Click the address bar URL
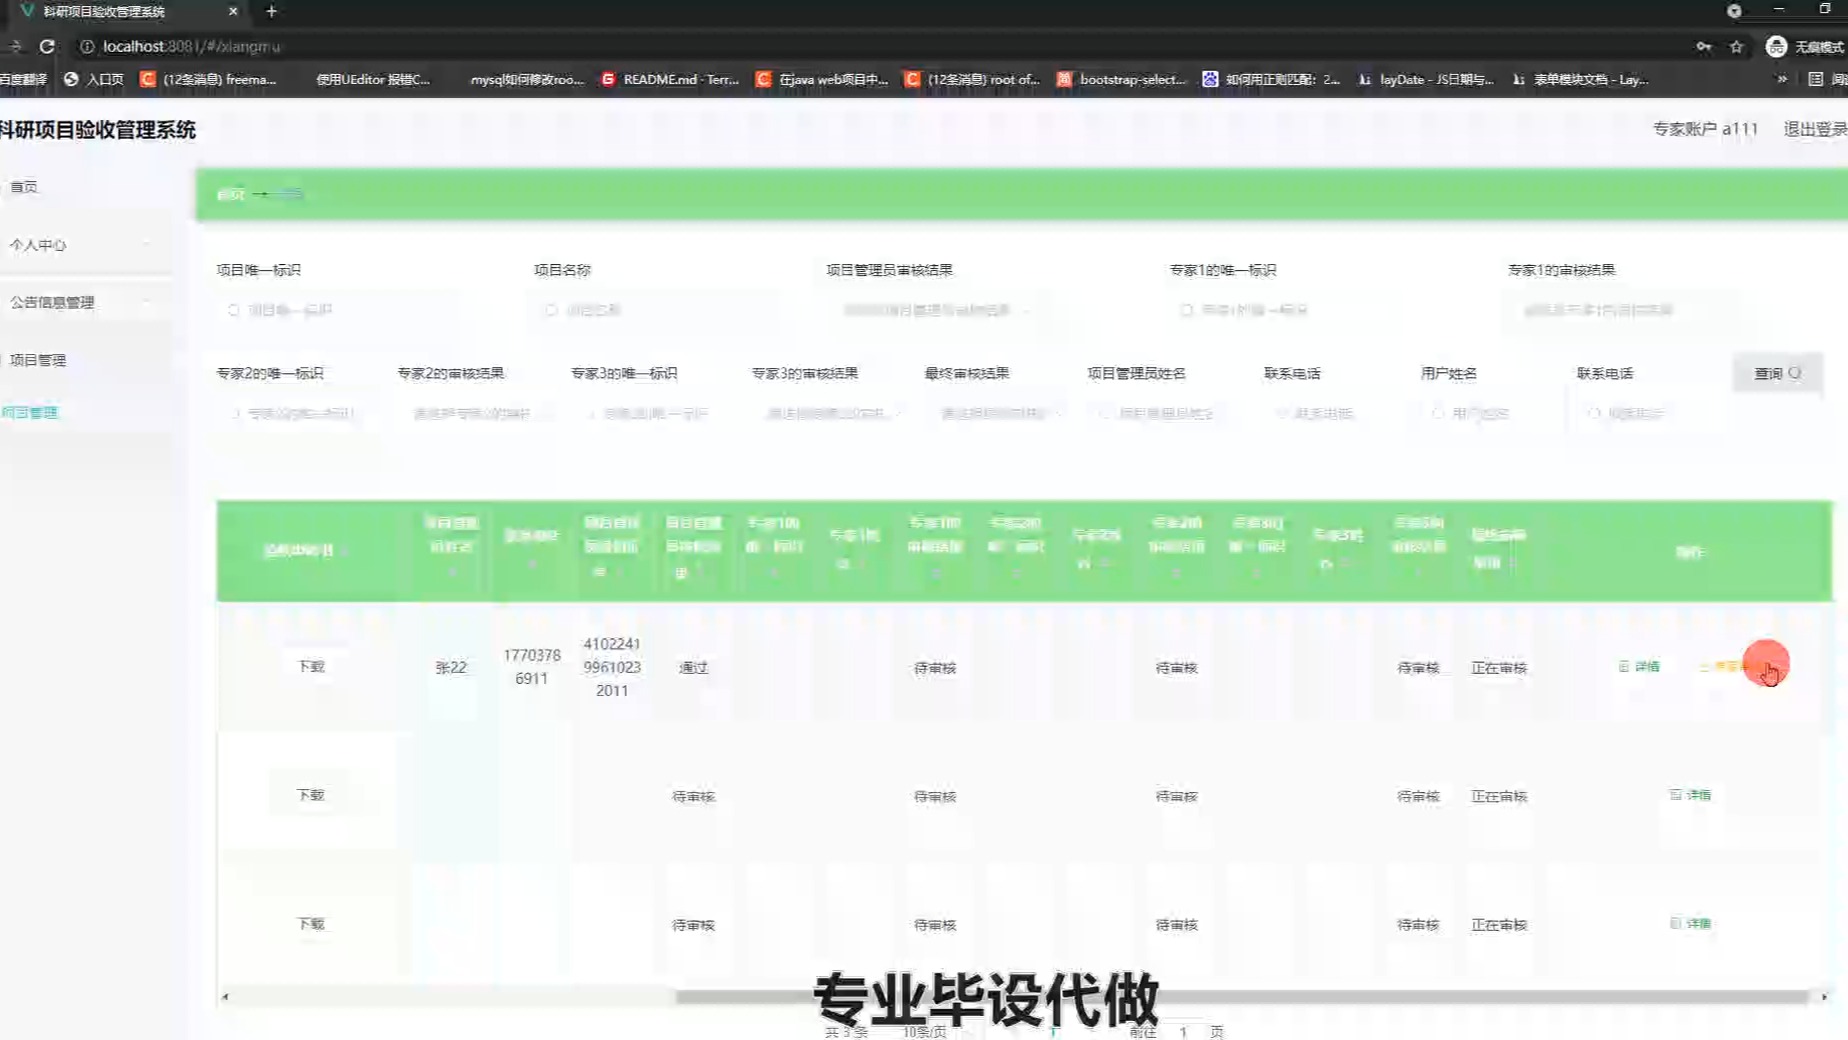The width and height of the screenshot is (1848, 1040). (x=192, y=46)
